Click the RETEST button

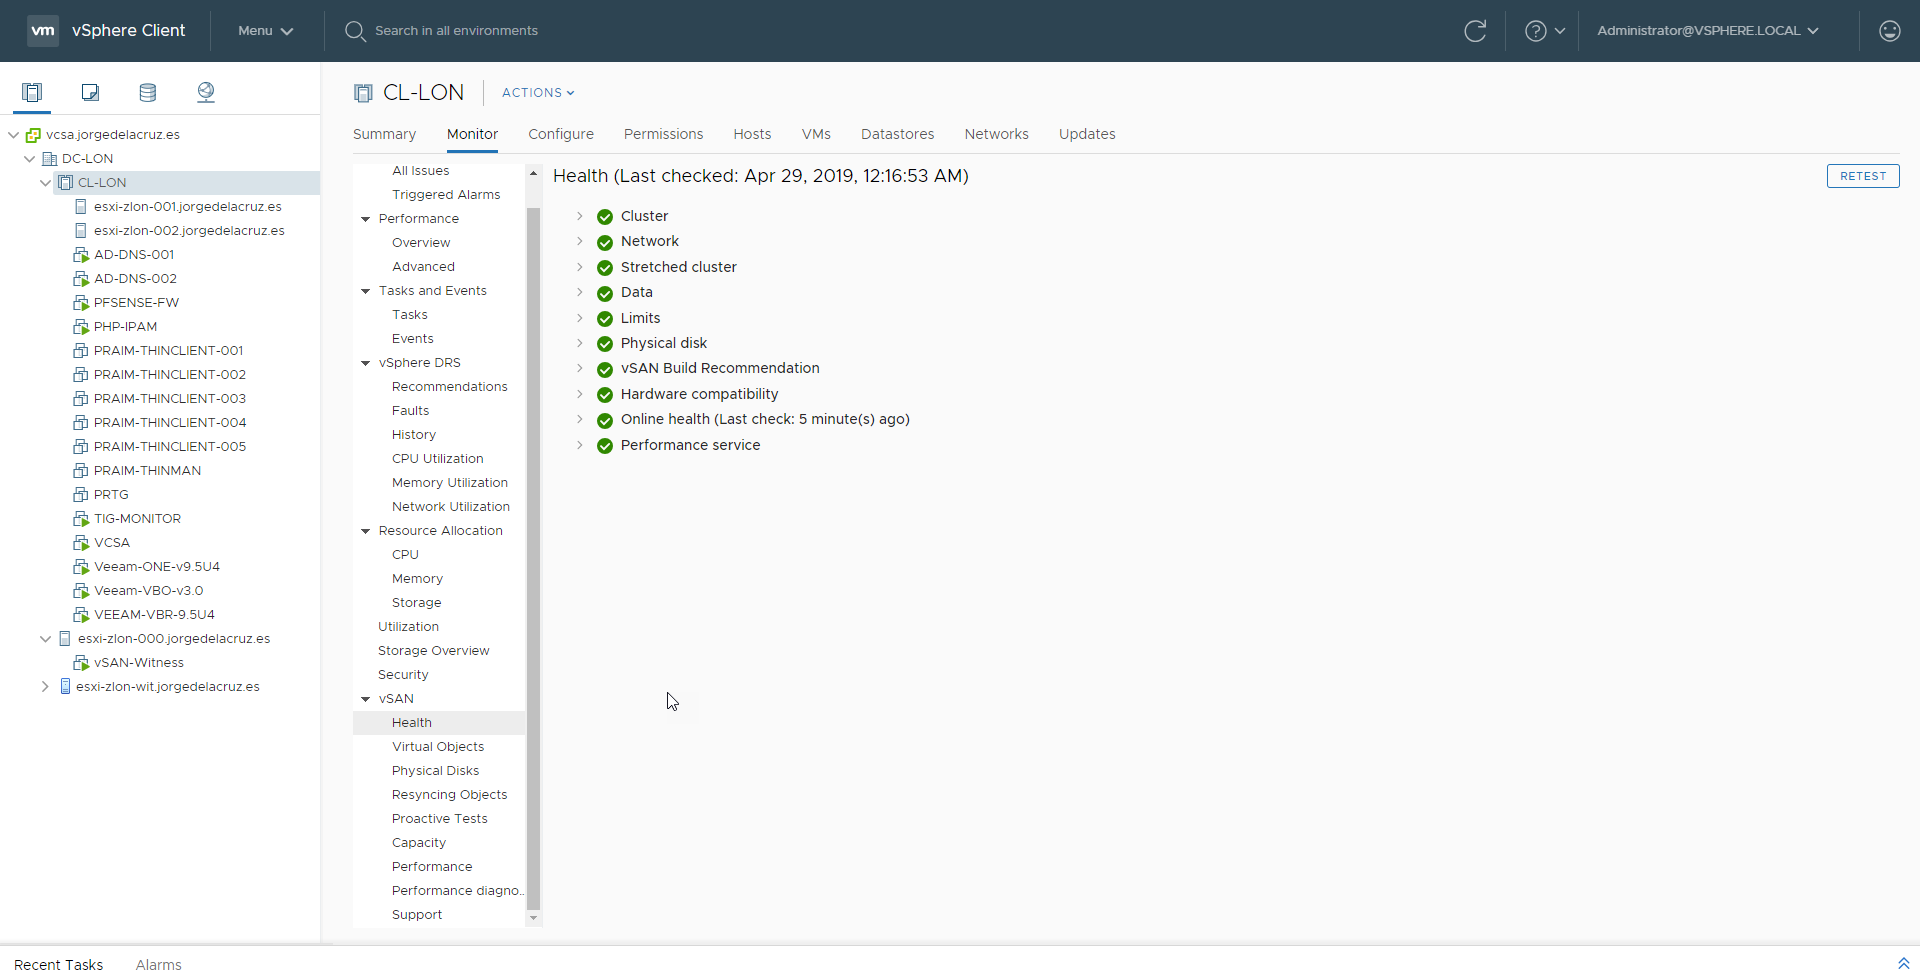point(1863,176)
